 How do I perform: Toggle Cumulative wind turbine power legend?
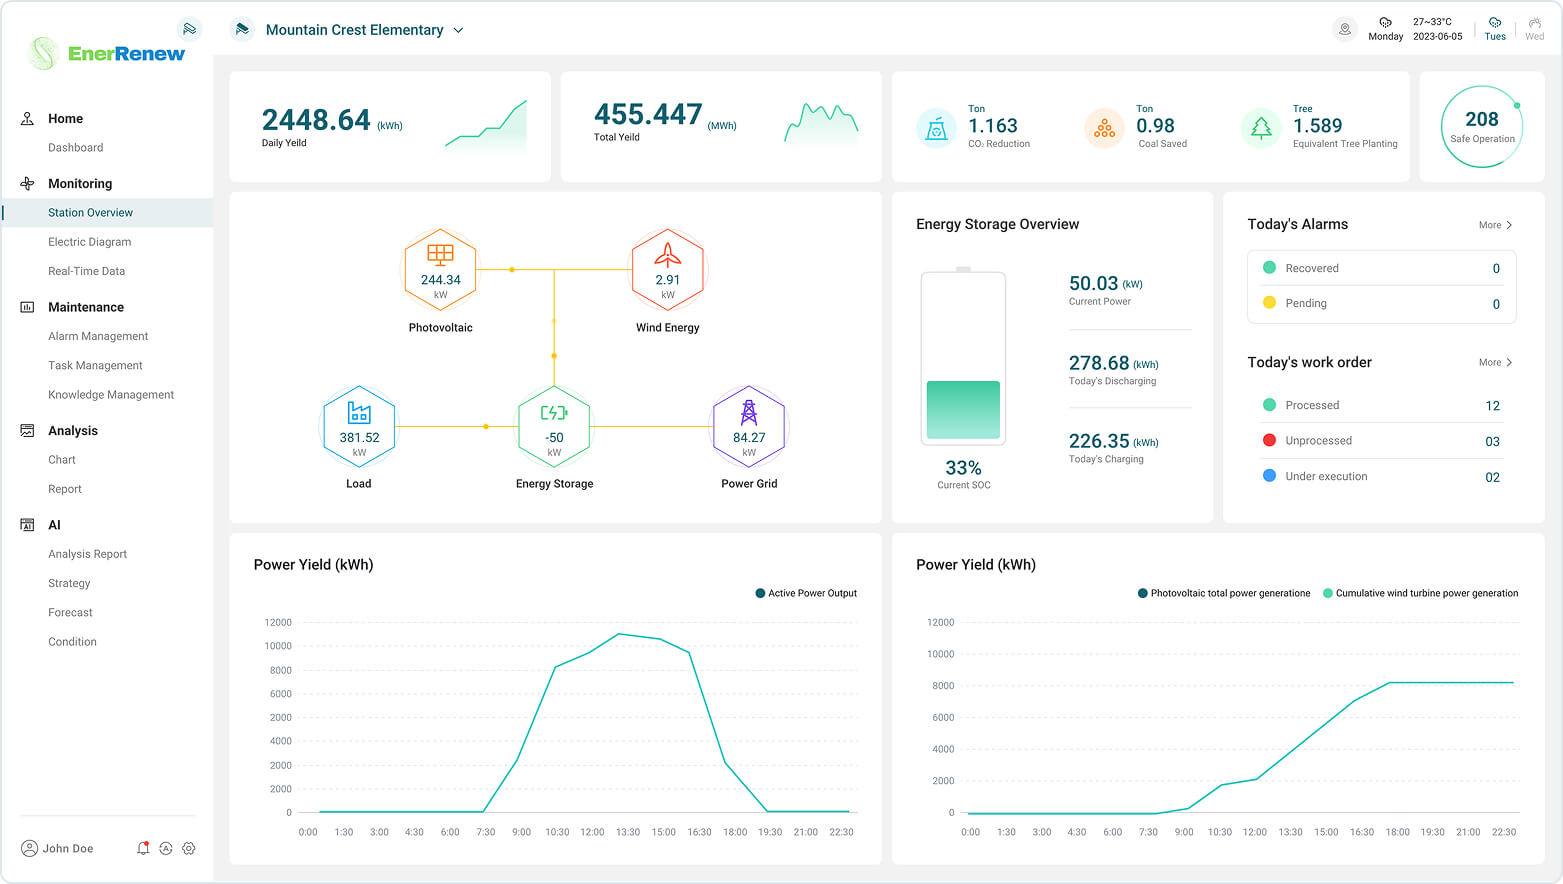click(x=1420, y=593)
